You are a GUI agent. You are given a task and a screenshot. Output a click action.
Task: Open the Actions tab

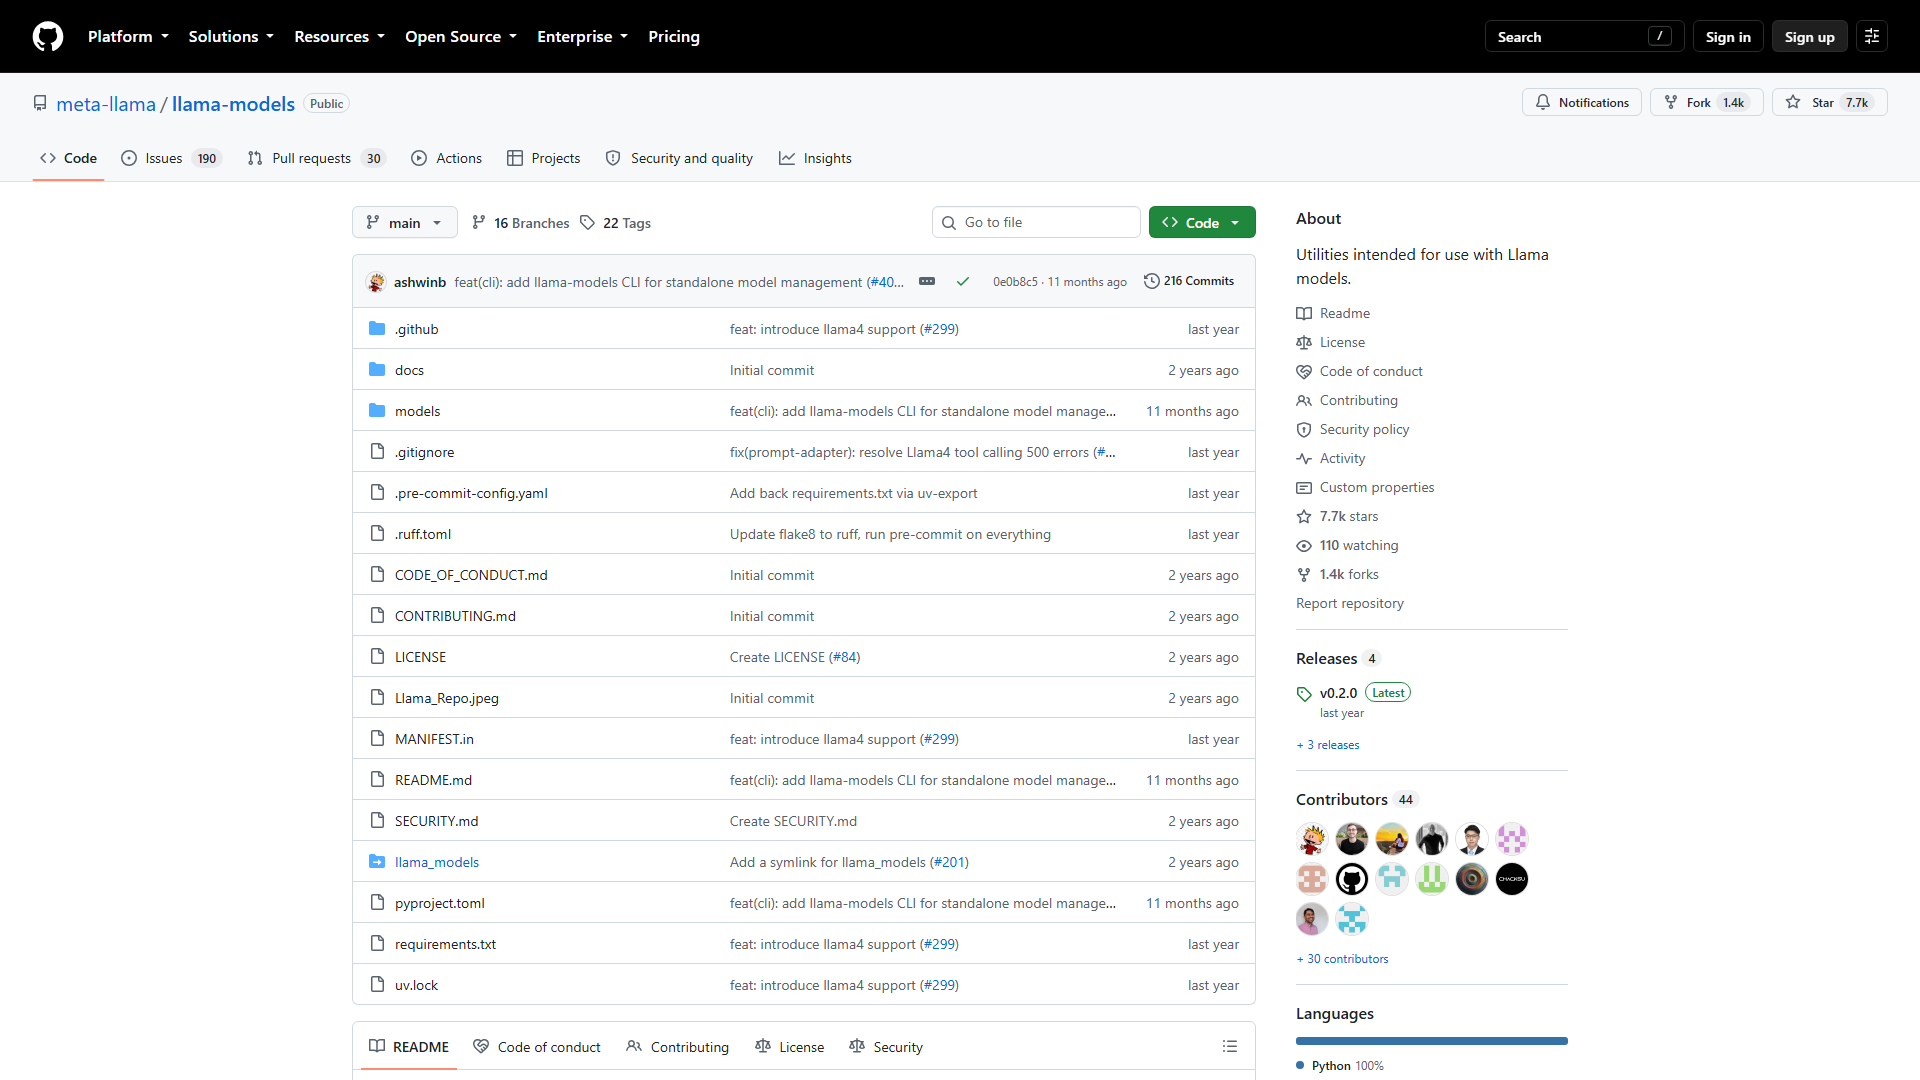[446, 158]
